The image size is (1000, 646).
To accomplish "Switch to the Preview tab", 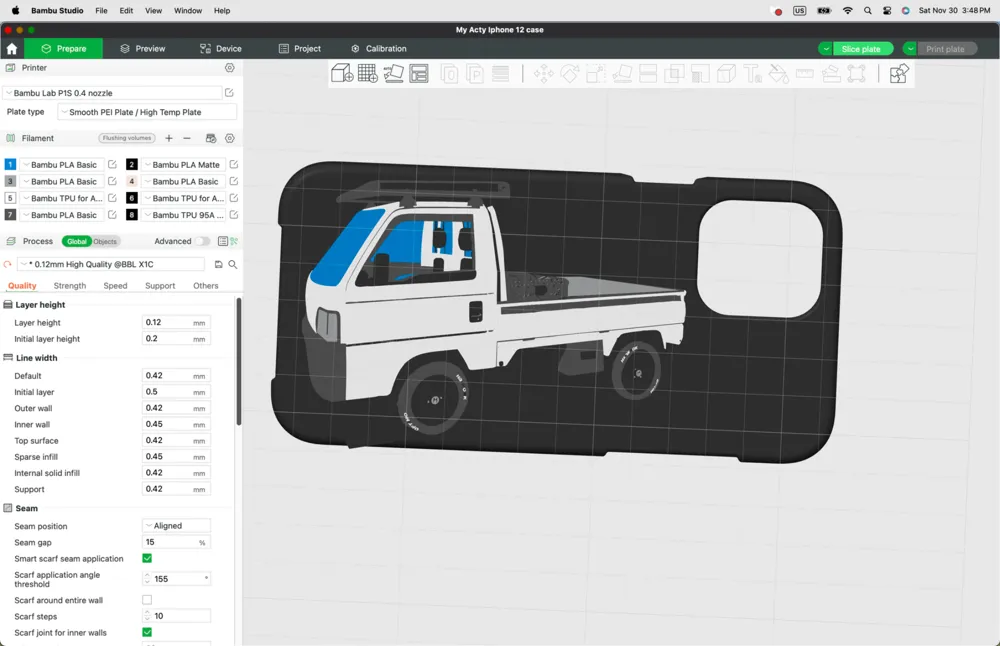I will (x=142, y=48).
